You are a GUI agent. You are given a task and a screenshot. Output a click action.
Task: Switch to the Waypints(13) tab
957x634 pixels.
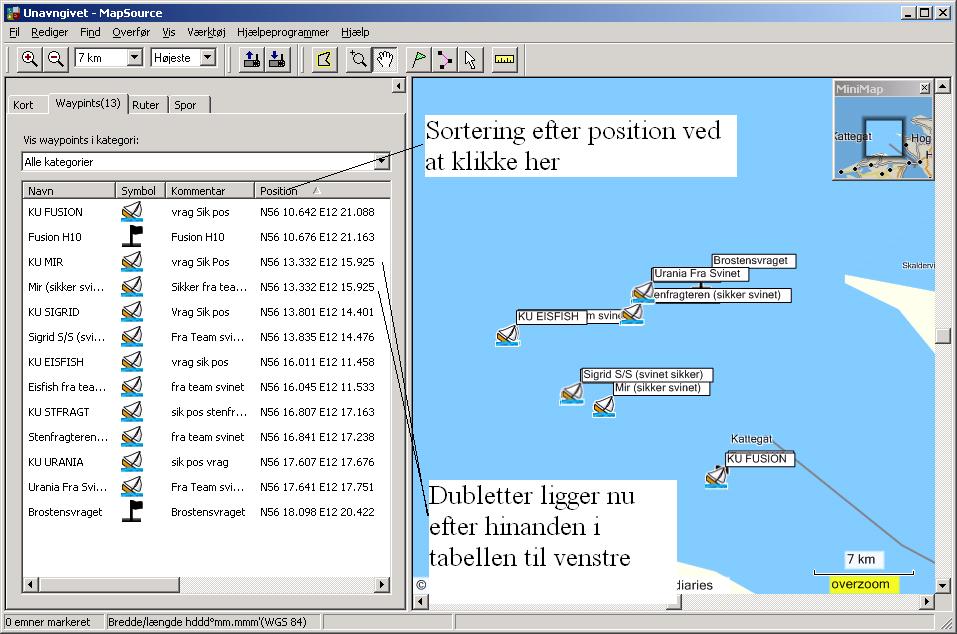point(88,103)
